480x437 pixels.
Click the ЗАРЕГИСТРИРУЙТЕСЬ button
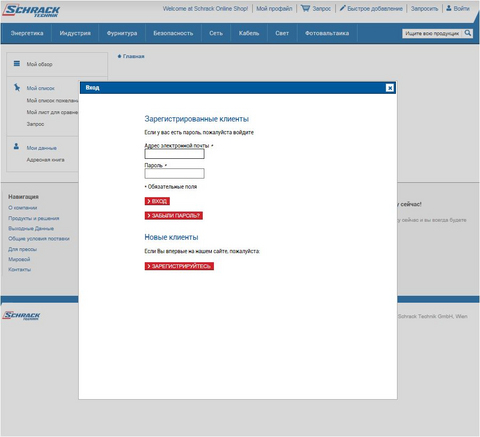[x=179, y=266]
